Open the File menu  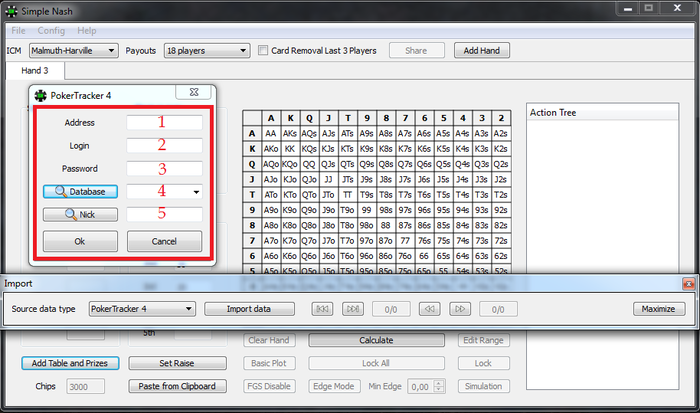tap(18, 30)
